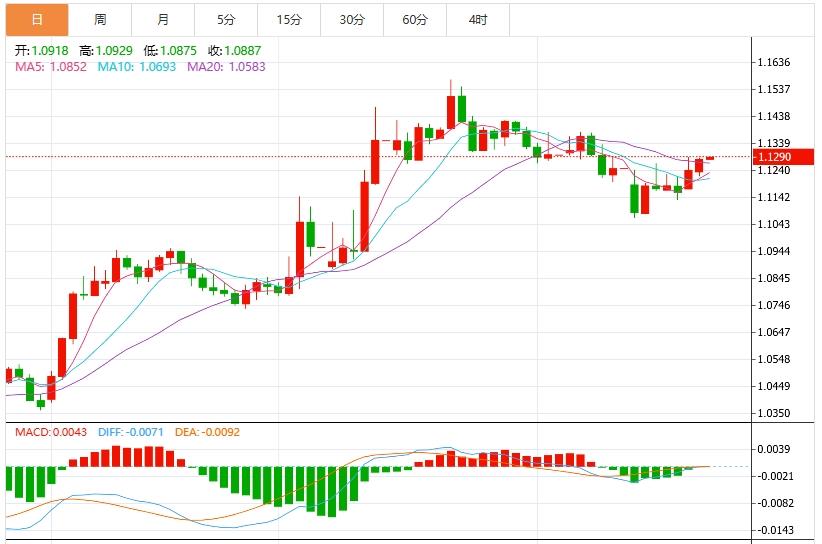Click the MA20 moving average label
Image resolution: width=822 pixels, height=544 pixels.
(x=225, y=66)
